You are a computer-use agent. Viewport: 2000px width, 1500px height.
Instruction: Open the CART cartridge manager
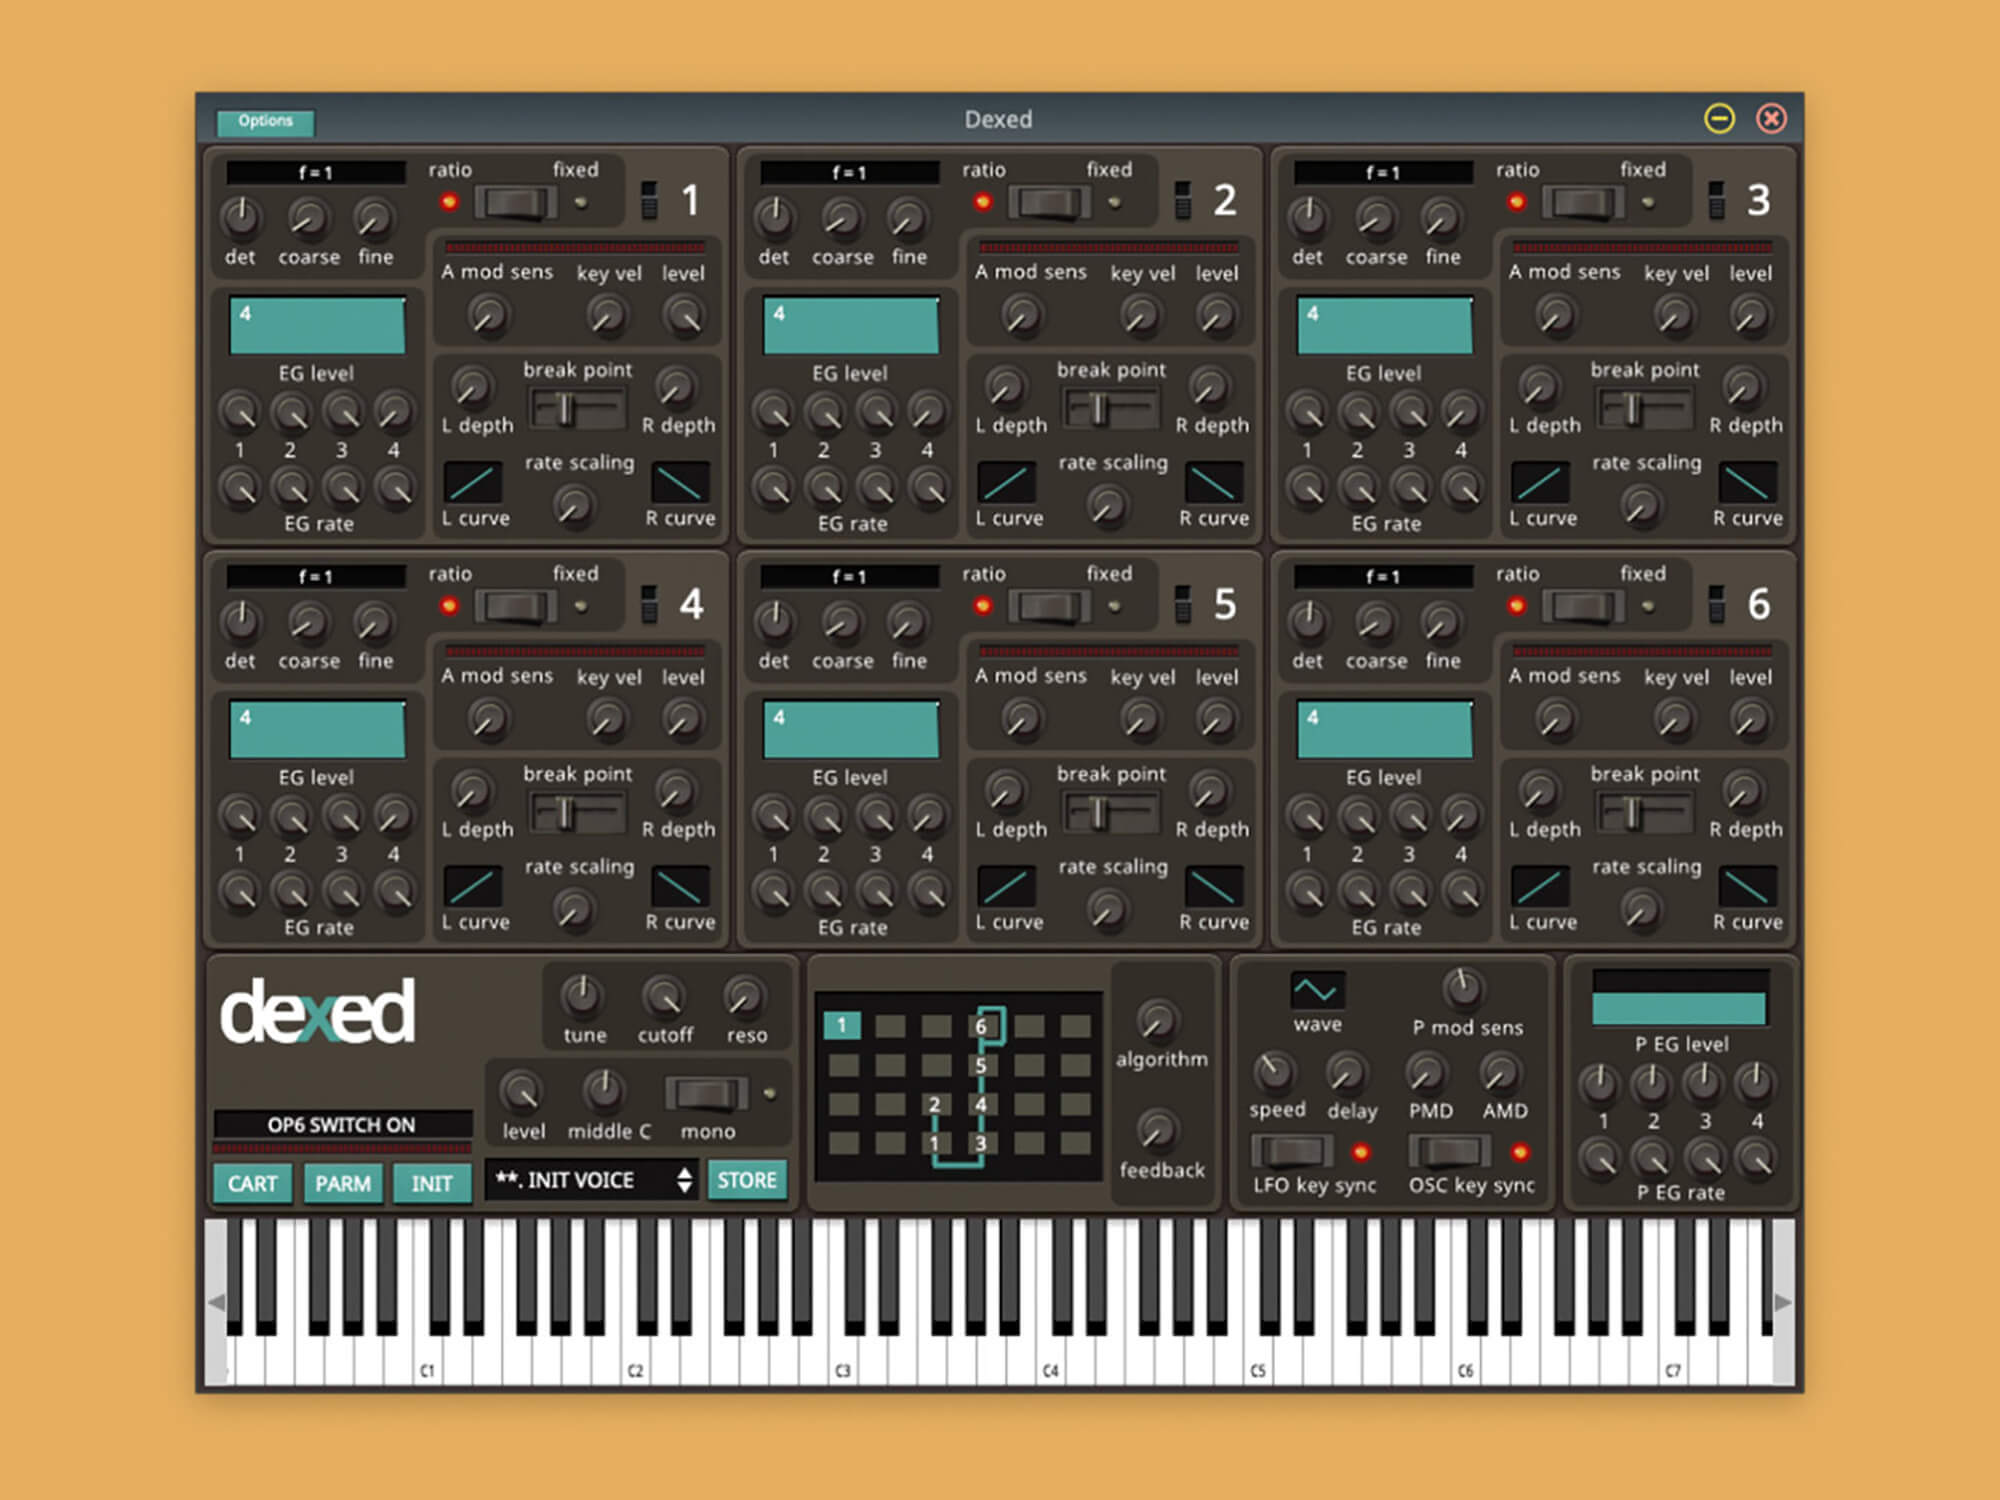252,1184
